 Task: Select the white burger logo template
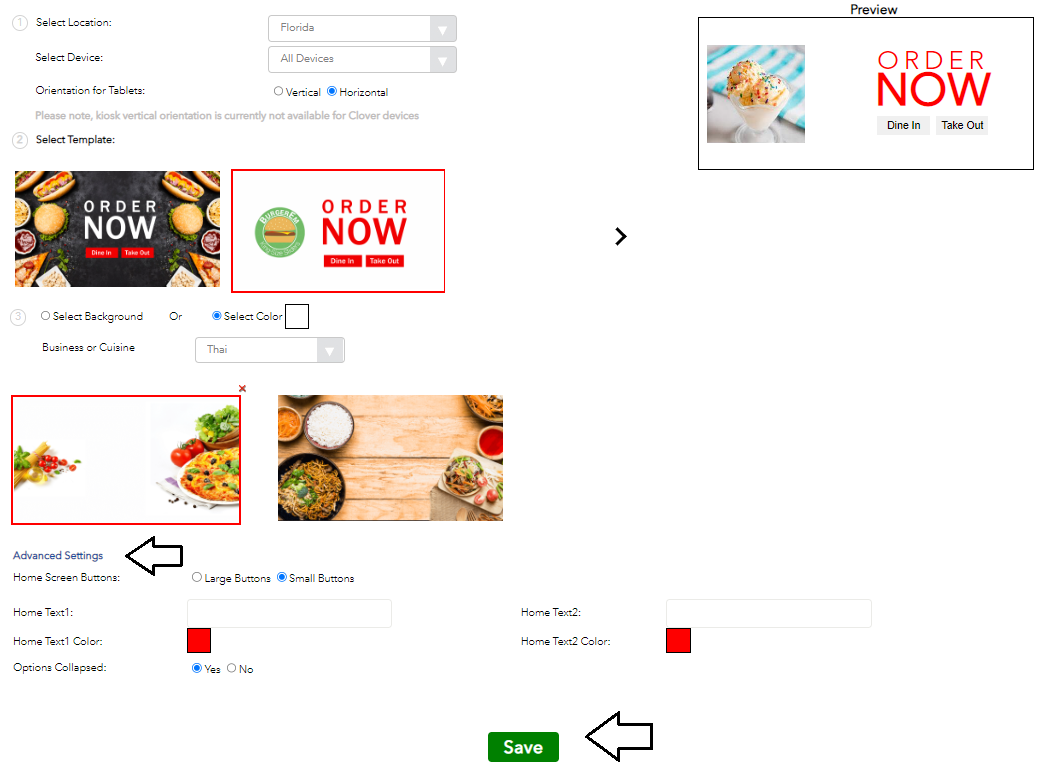point(338,231)
